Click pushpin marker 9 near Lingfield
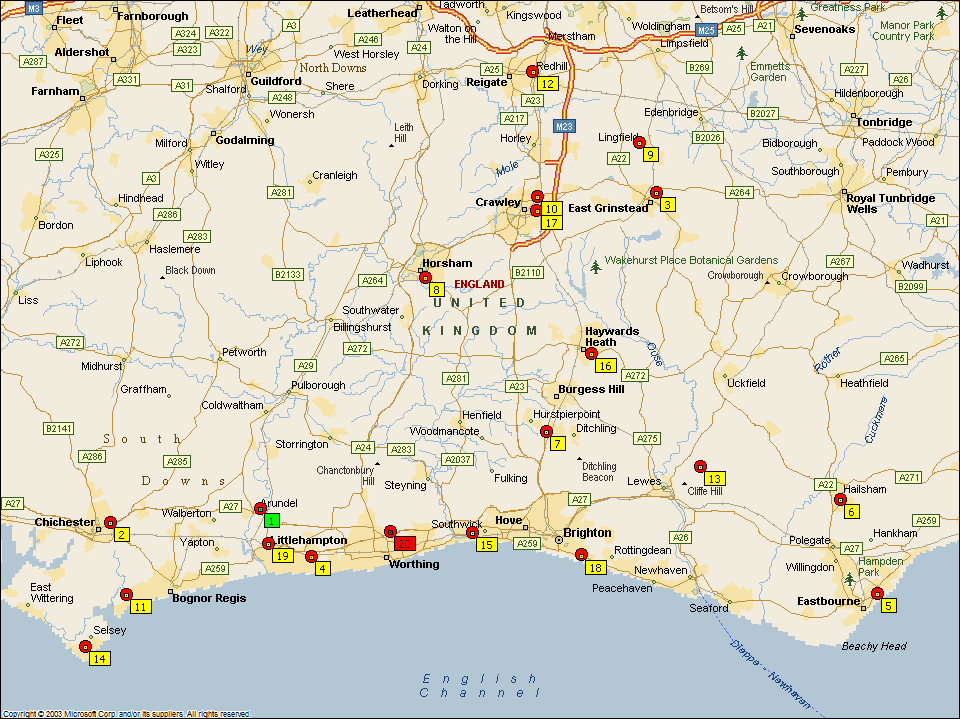Viewport: 960px width, 719px height. (x=650, y=155)
